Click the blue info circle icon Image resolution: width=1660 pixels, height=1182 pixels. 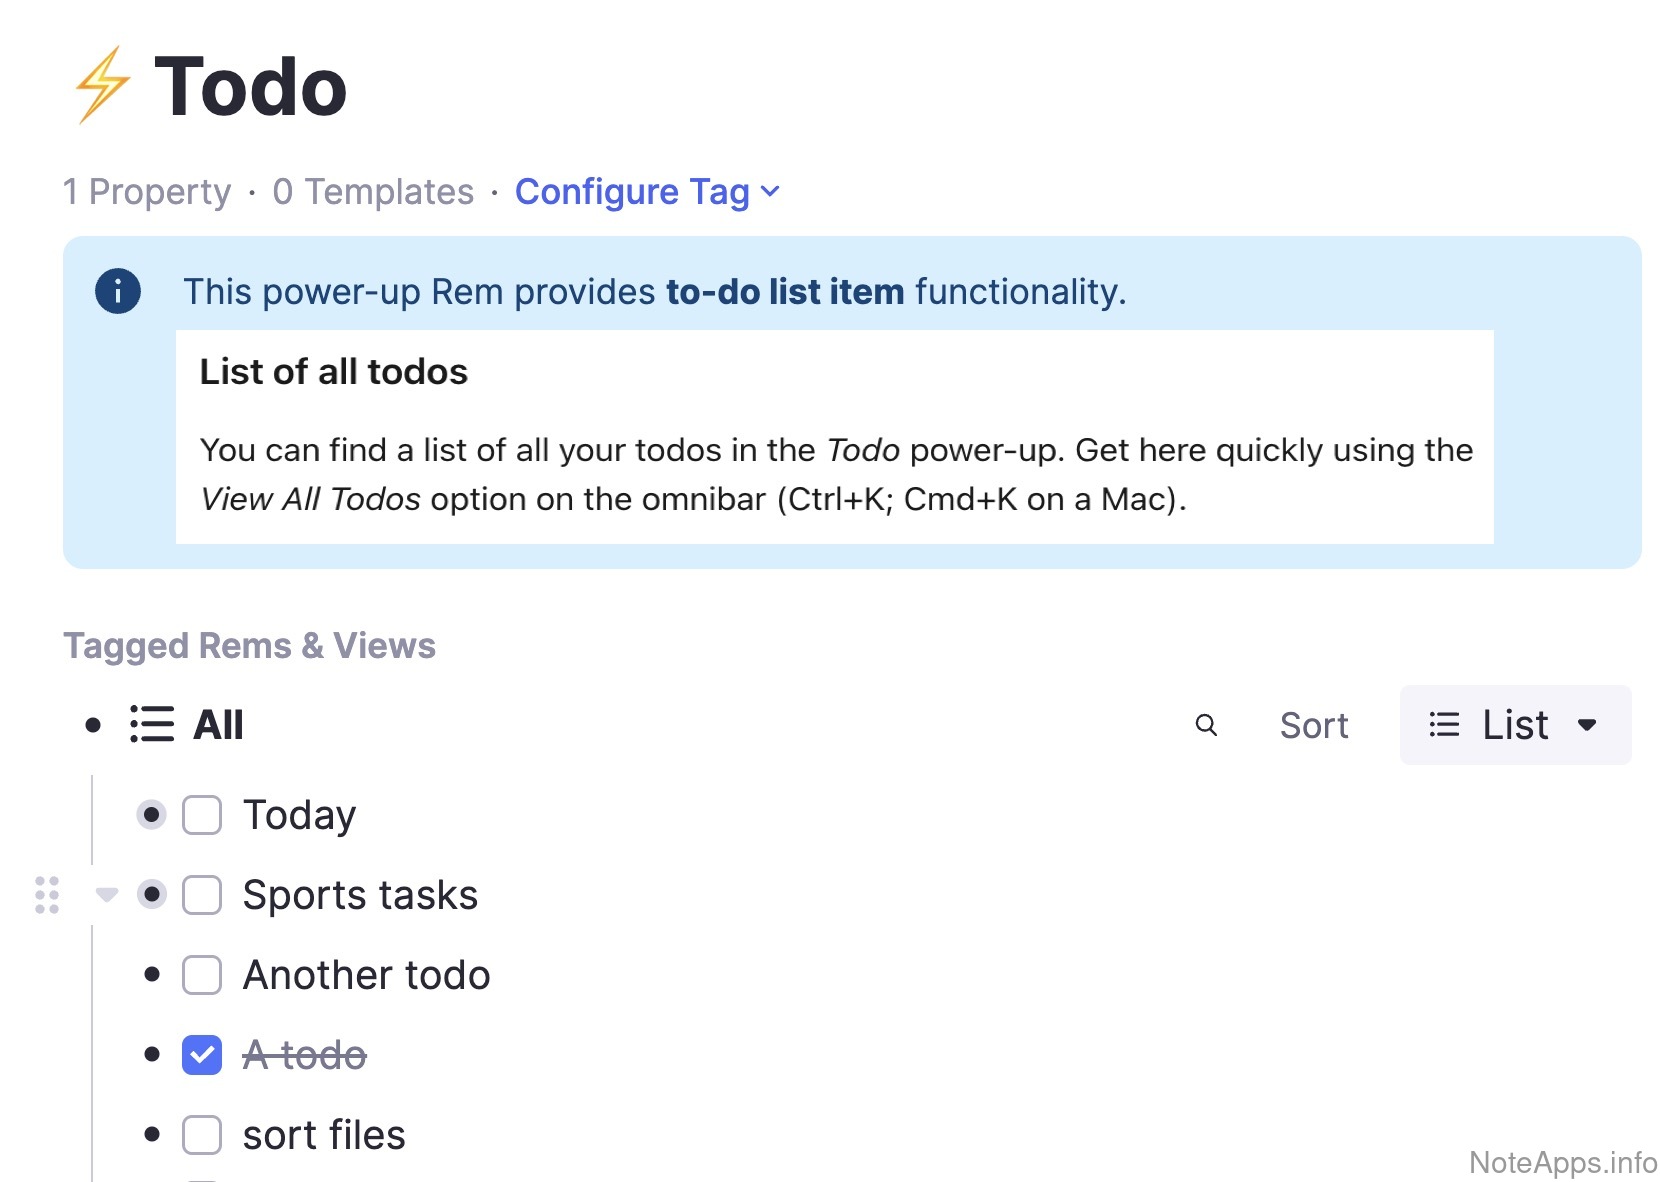click(x=118, y=291)
